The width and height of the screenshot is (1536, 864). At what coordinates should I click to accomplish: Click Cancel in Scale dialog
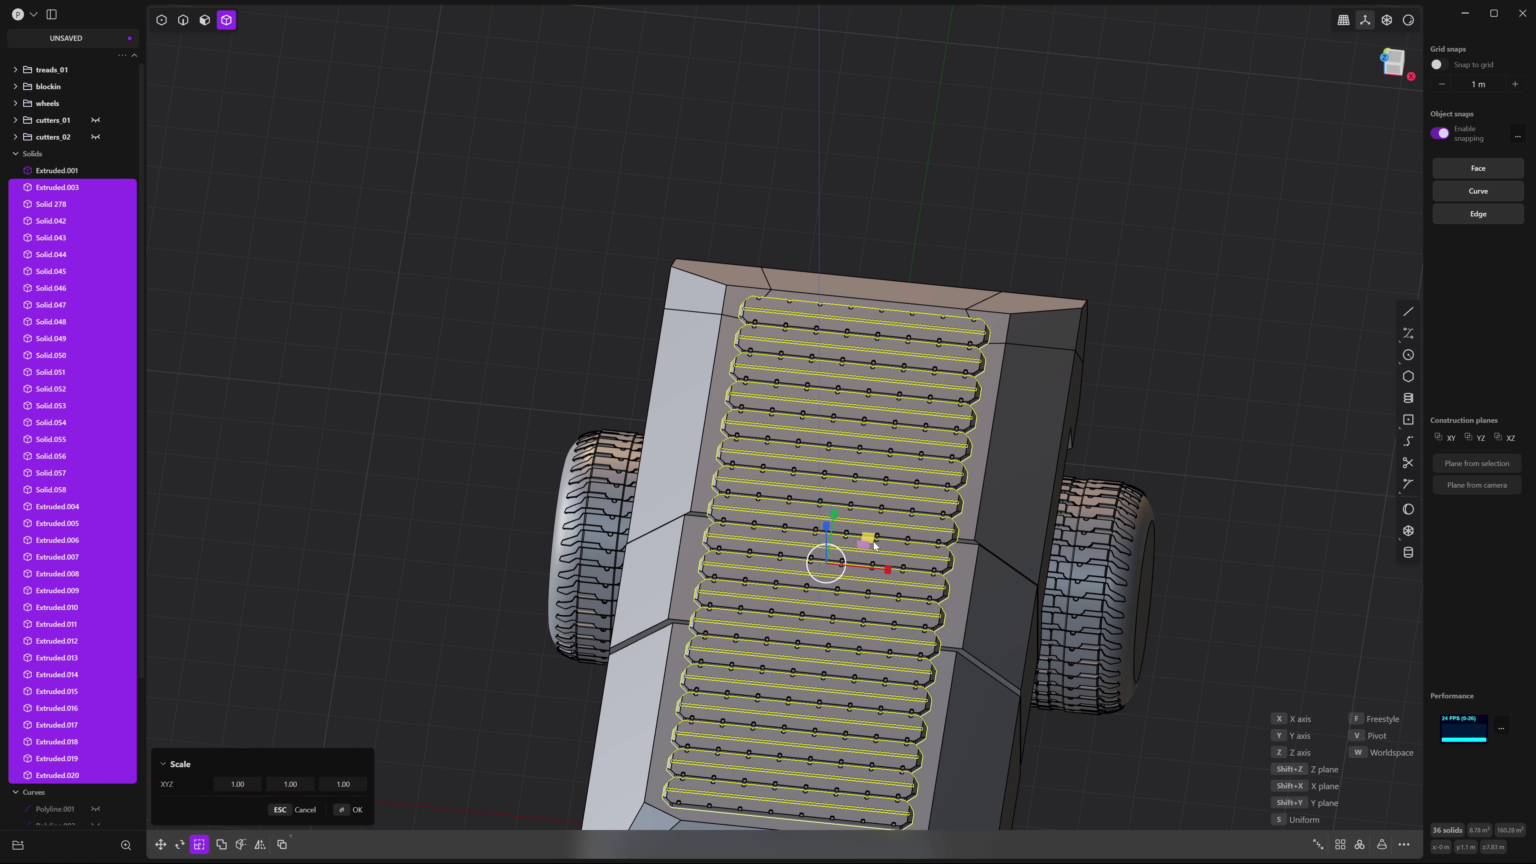(295, 810)
